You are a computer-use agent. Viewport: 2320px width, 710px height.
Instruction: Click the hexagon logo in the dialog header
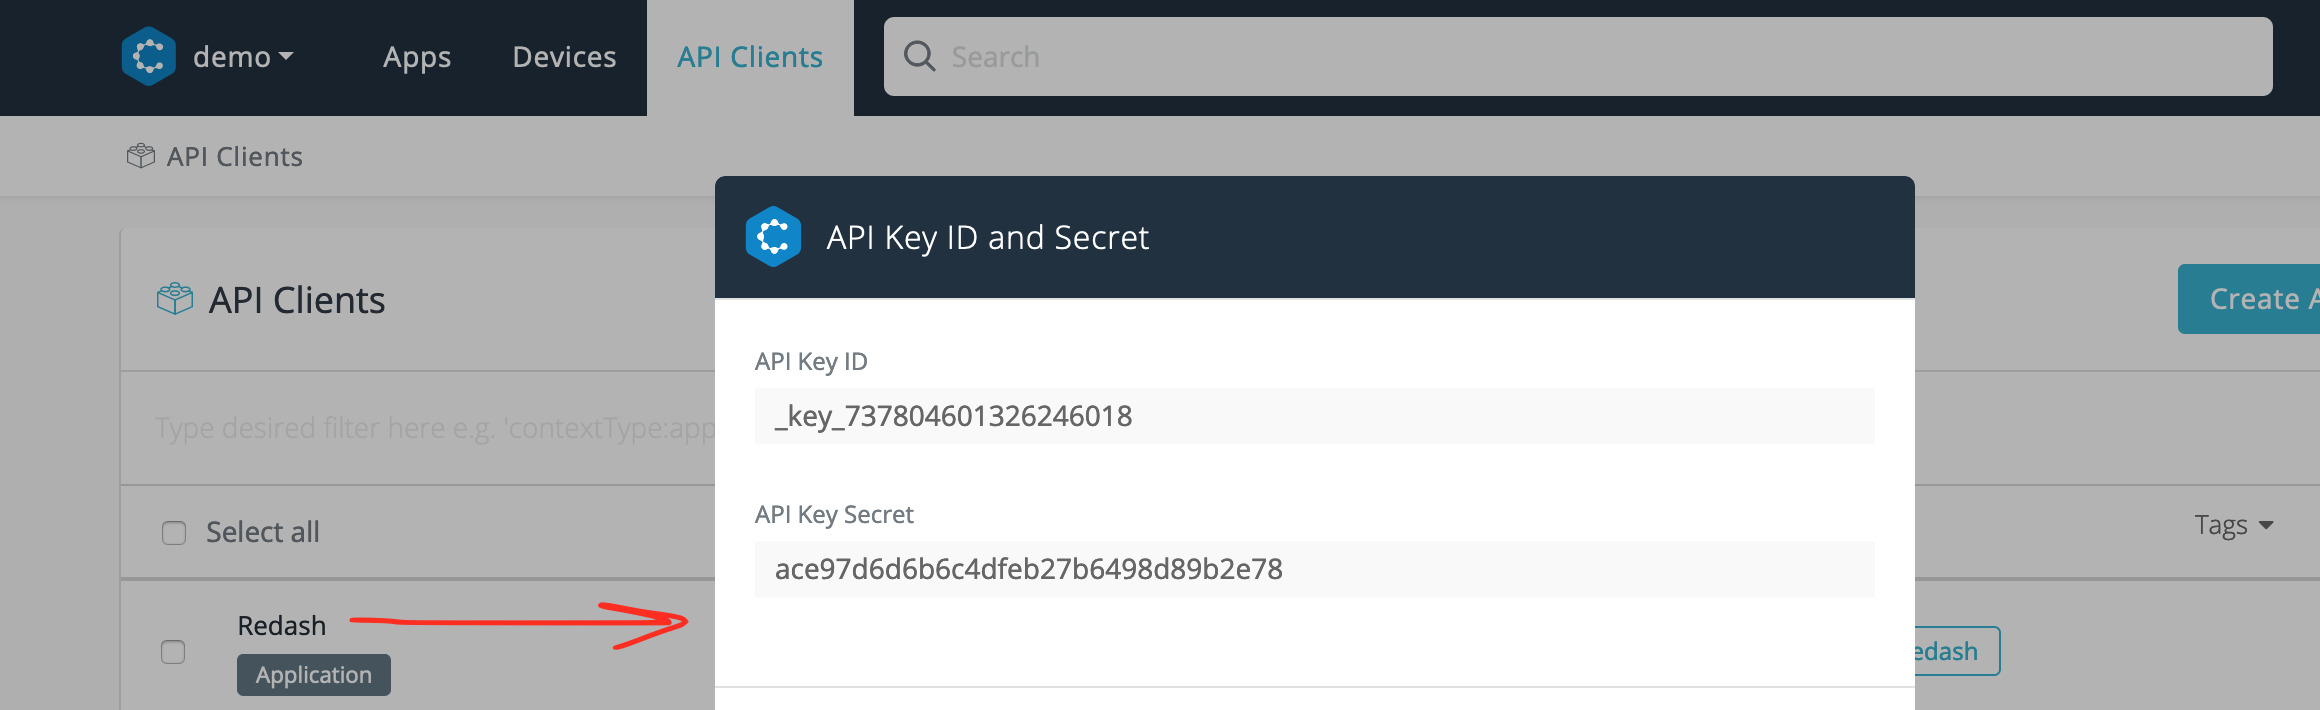click(773, 237)
